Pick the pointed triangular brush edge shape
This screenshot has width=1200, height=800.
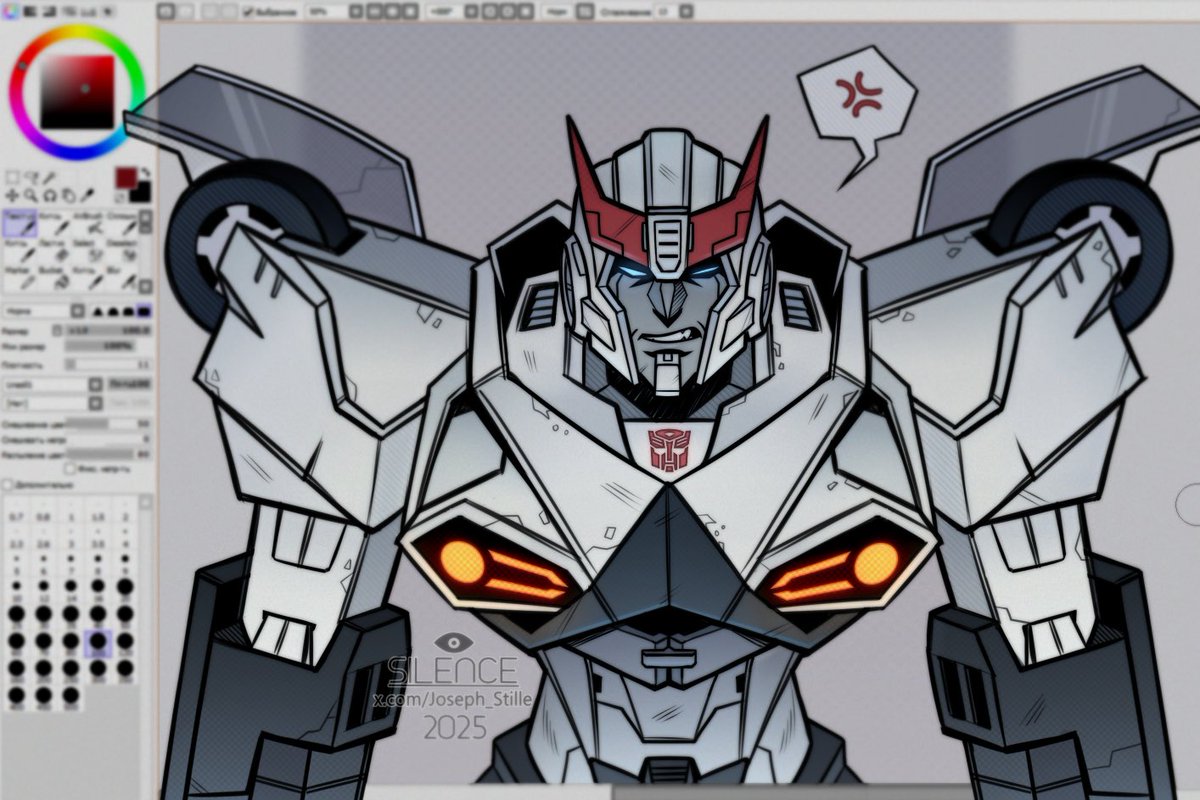pyautogui.click(x=96, y=311)
